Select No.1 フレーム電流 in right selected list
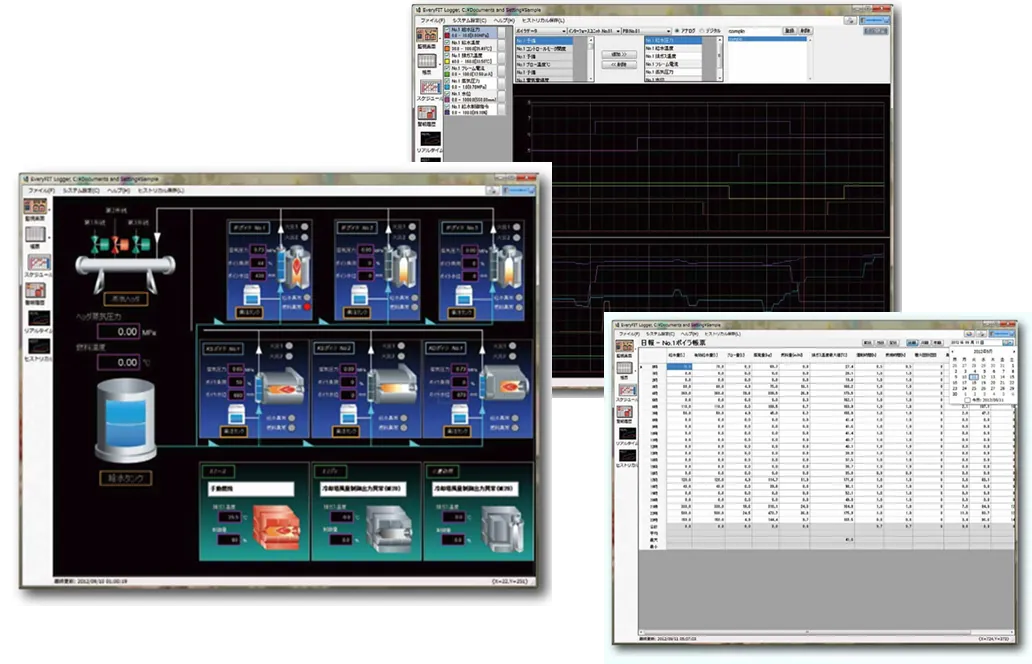 tap(673, 64)
